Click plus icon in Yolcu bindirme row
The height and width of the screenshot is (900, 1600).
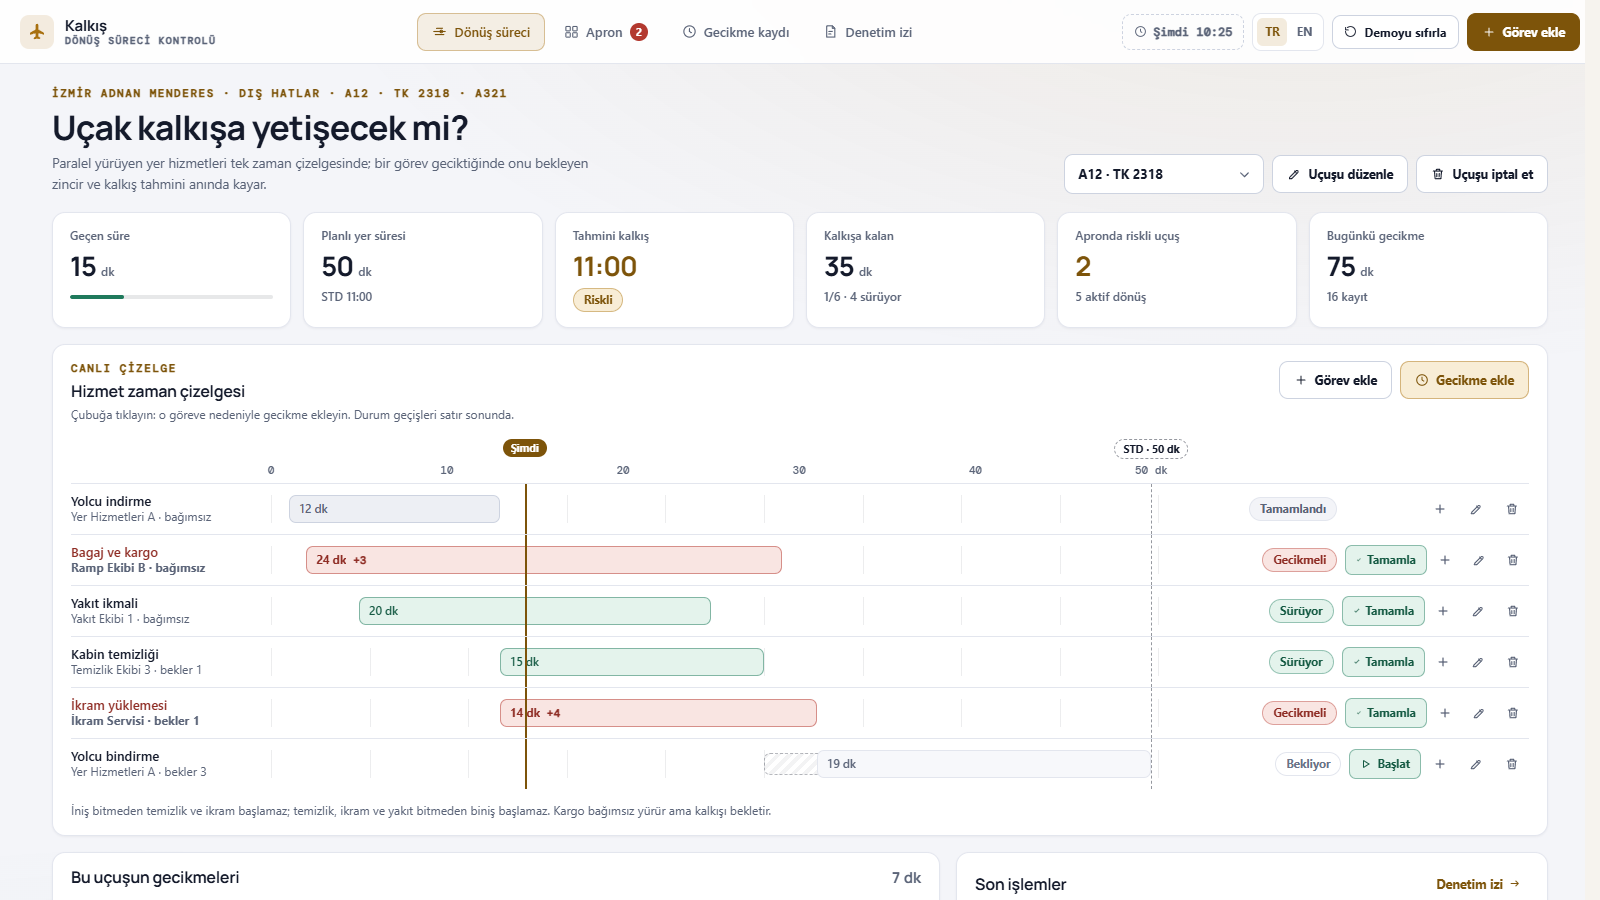1440,764
